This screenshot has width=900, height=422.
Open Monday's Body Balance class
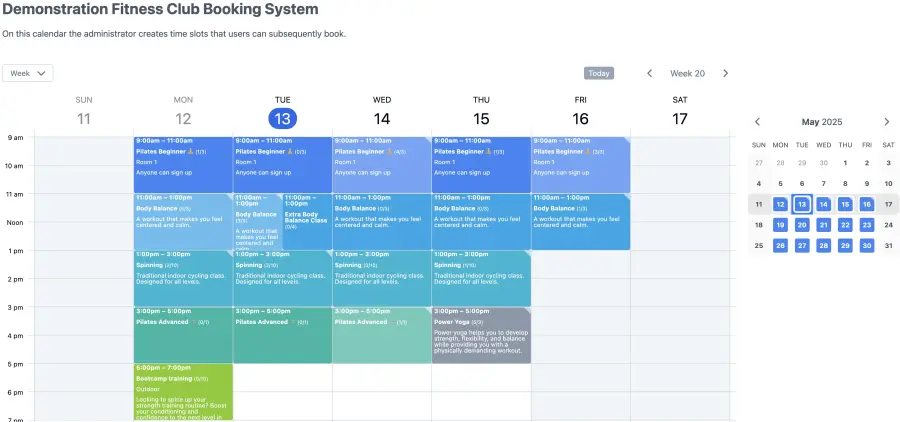(183, 222)
